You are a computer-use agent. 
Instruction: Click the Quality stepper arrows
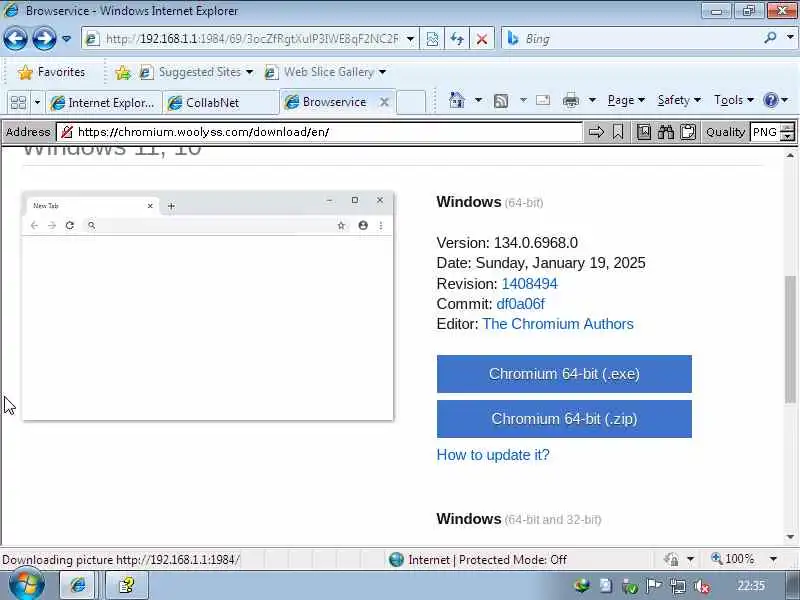click(x=788, y=132)
